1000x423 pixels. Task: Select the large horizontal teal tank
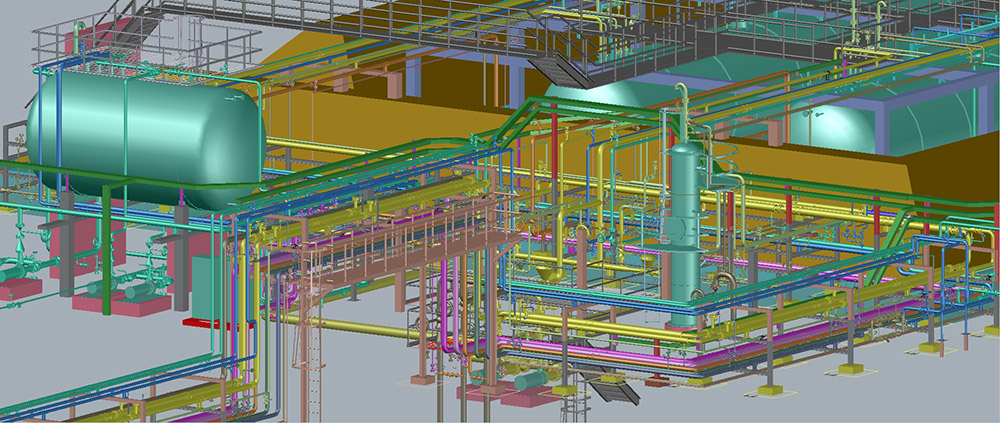point(145,138)
